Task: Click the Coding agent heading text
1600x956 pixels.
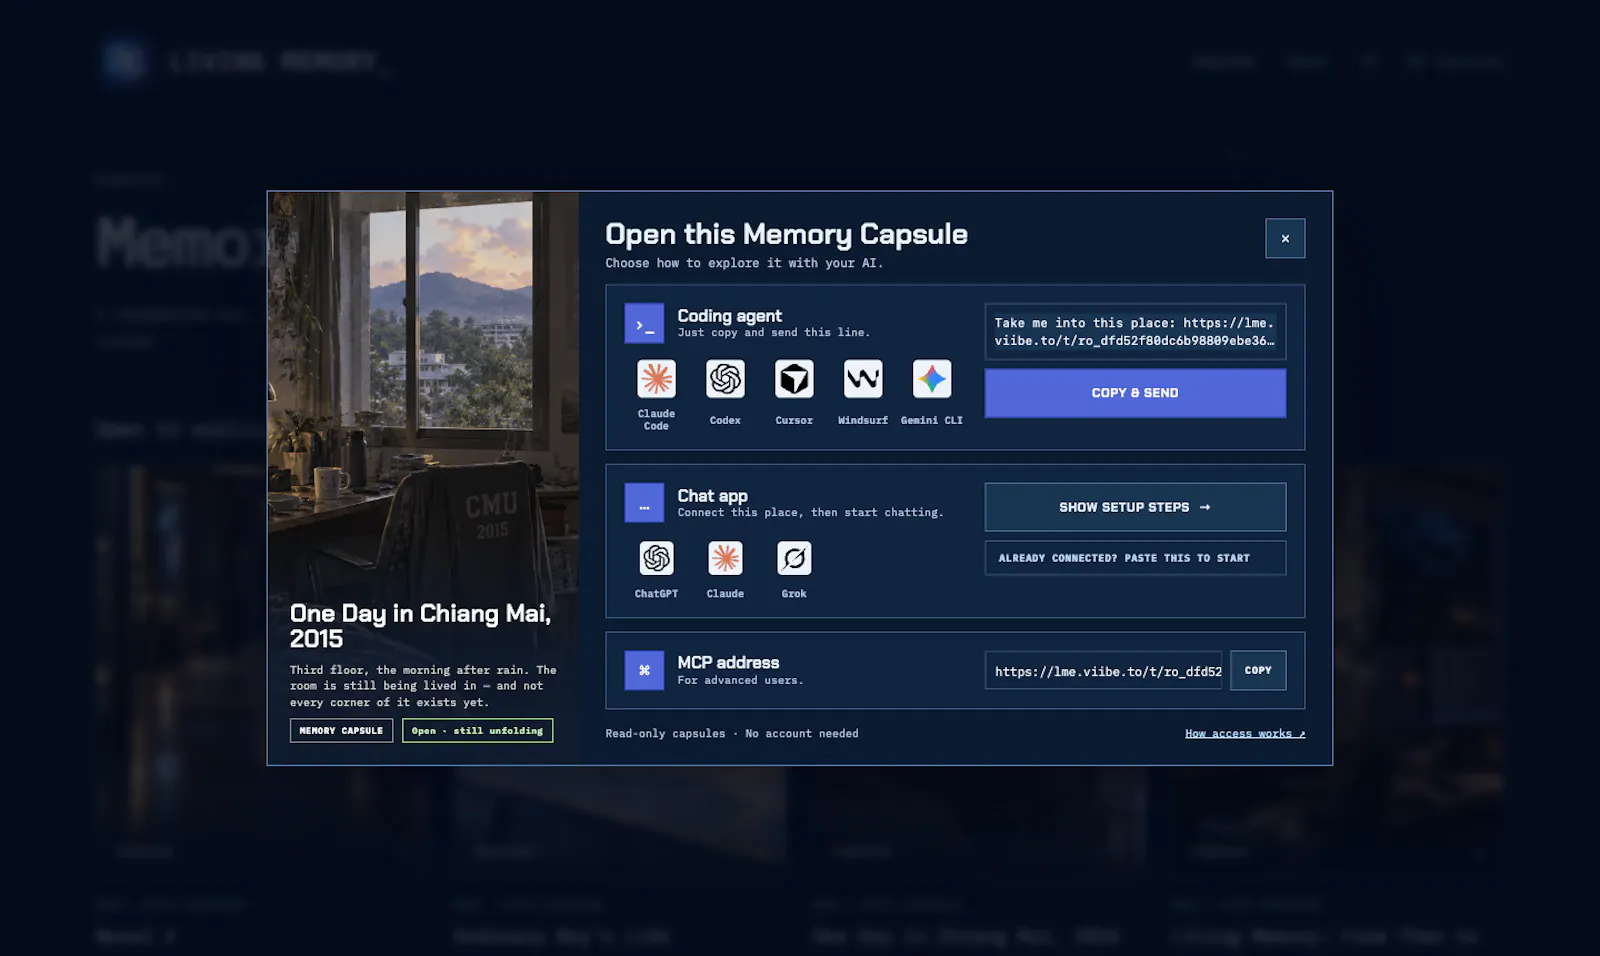Action: pos(729,315)
